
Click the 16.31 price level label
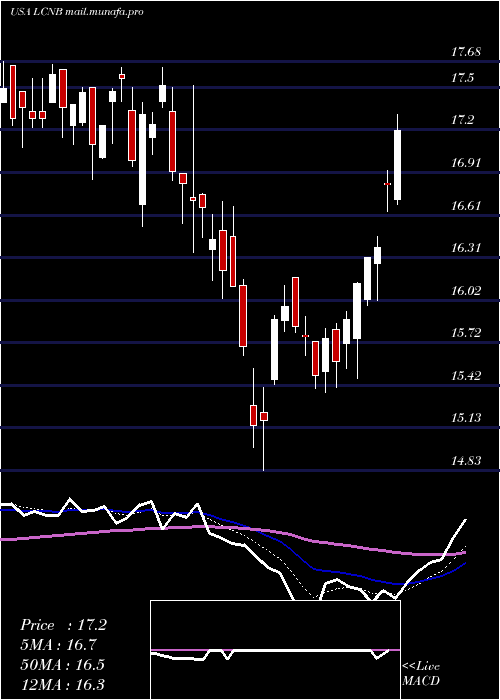[466, 248]
